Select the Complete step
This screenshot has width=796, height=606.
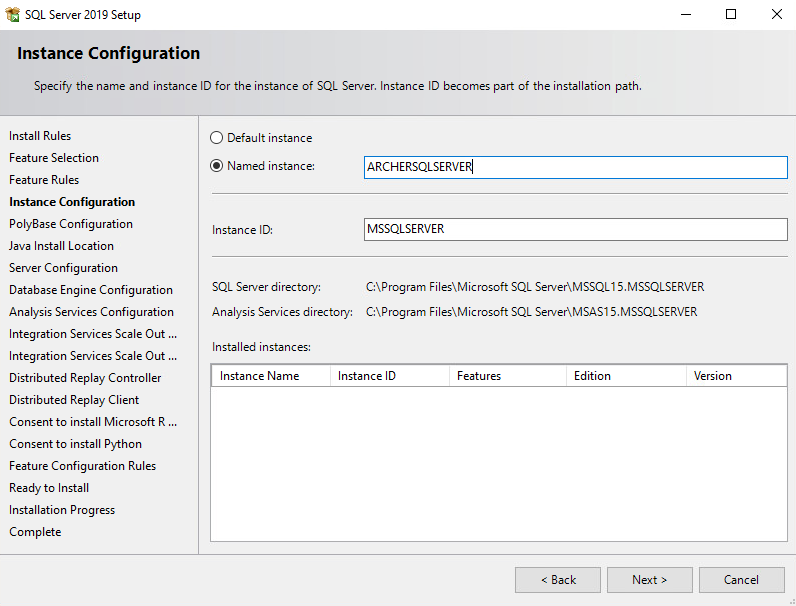[x=35, y=532]
